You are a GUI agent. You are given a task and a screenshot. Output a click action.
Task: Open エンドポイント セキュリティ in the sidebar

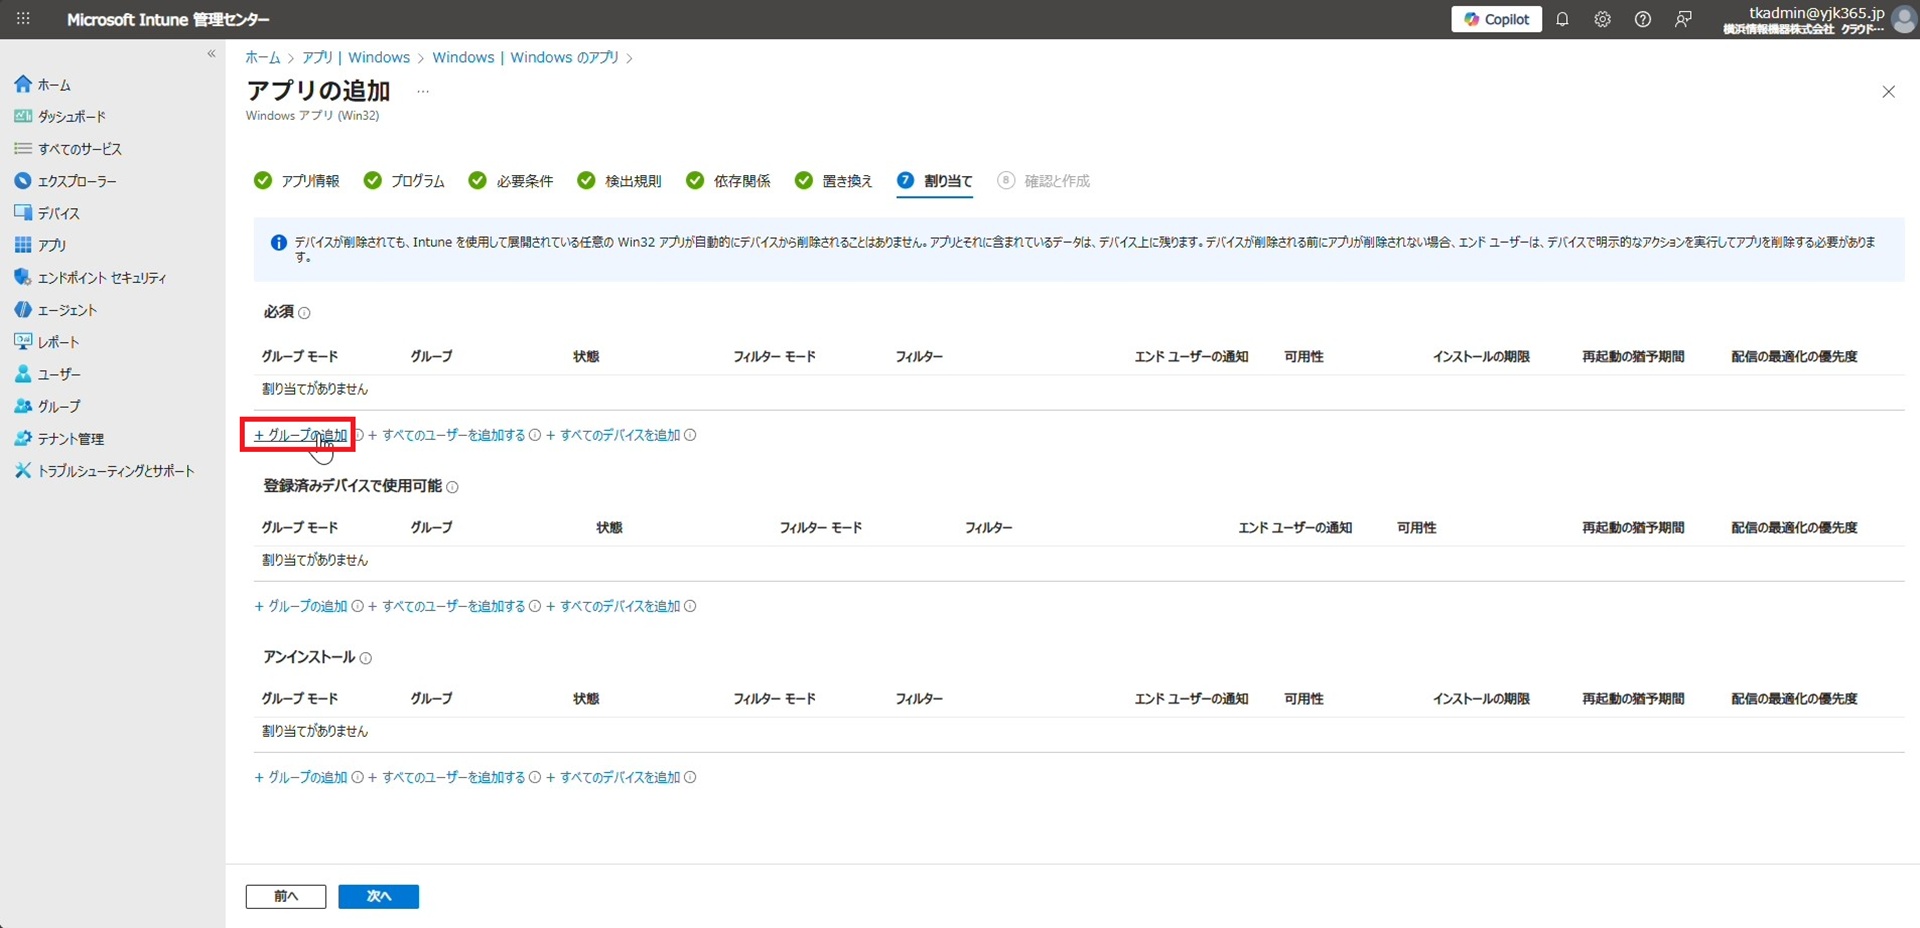[x=101, y=278]
